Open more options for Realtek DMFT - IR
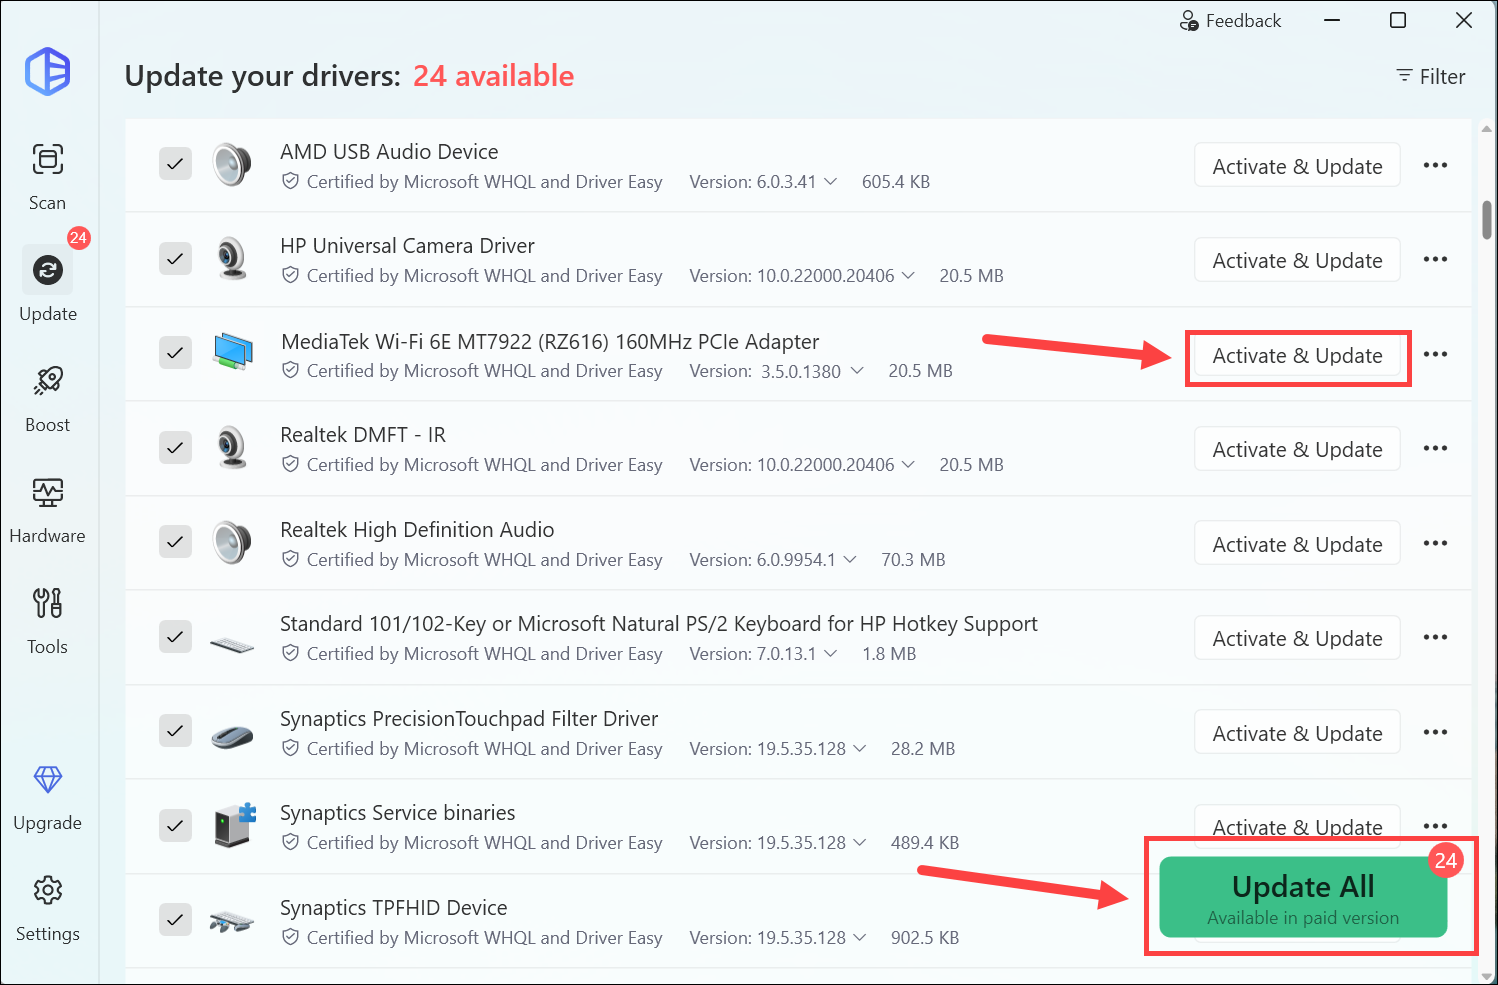 (1435, 448)
